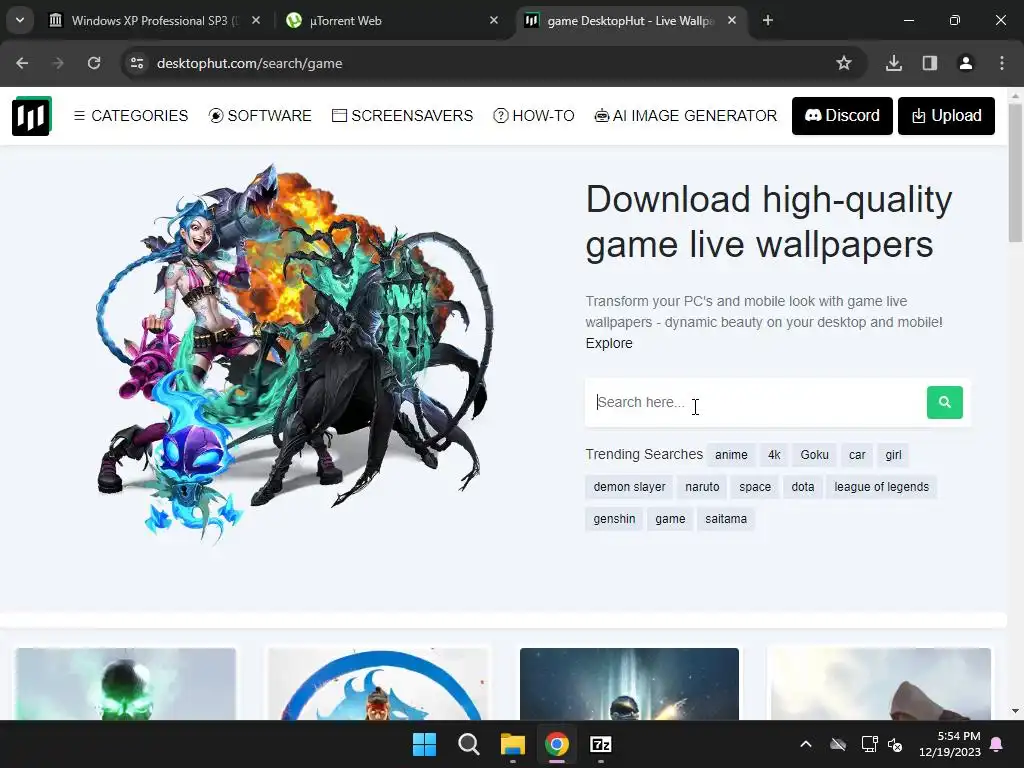Viewport: 1024px width, 768px height.
Task: Show hidden system tray icons
Action: pos(806,744)
